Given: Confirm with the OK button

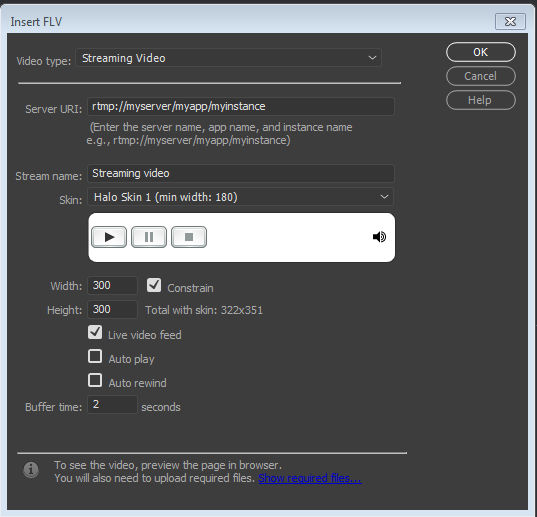Looking at the screenshot, I should (481, 52).
